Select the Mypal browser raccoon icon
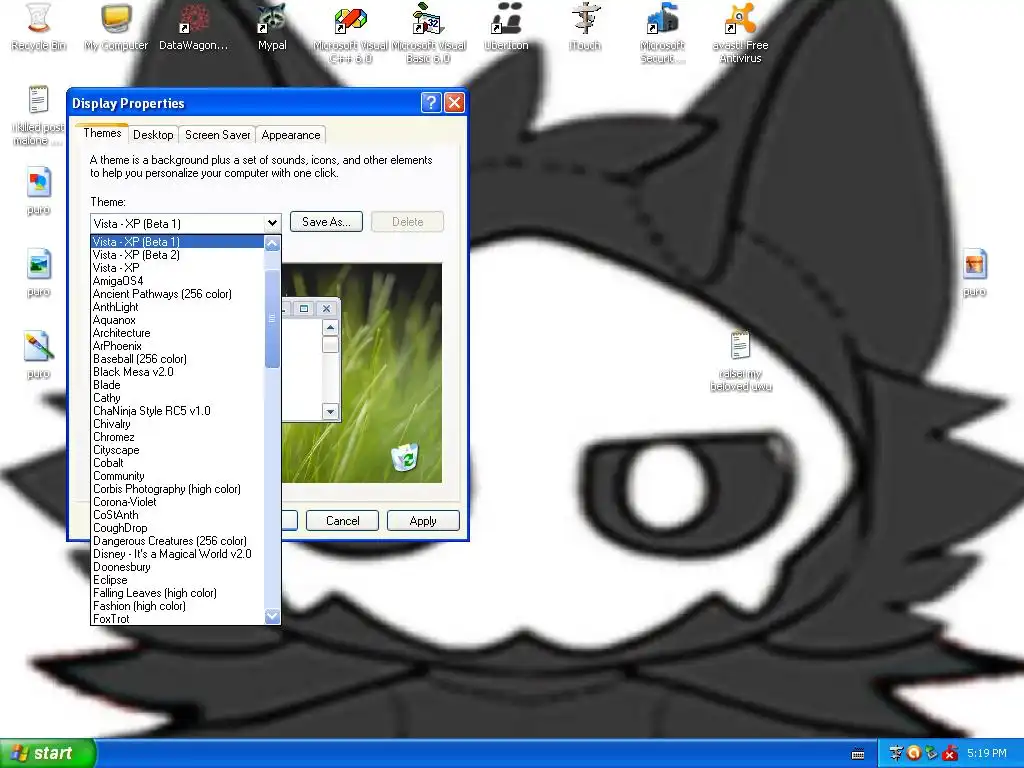The width and height of the screenshot is (1024, 768). [272, 18]
